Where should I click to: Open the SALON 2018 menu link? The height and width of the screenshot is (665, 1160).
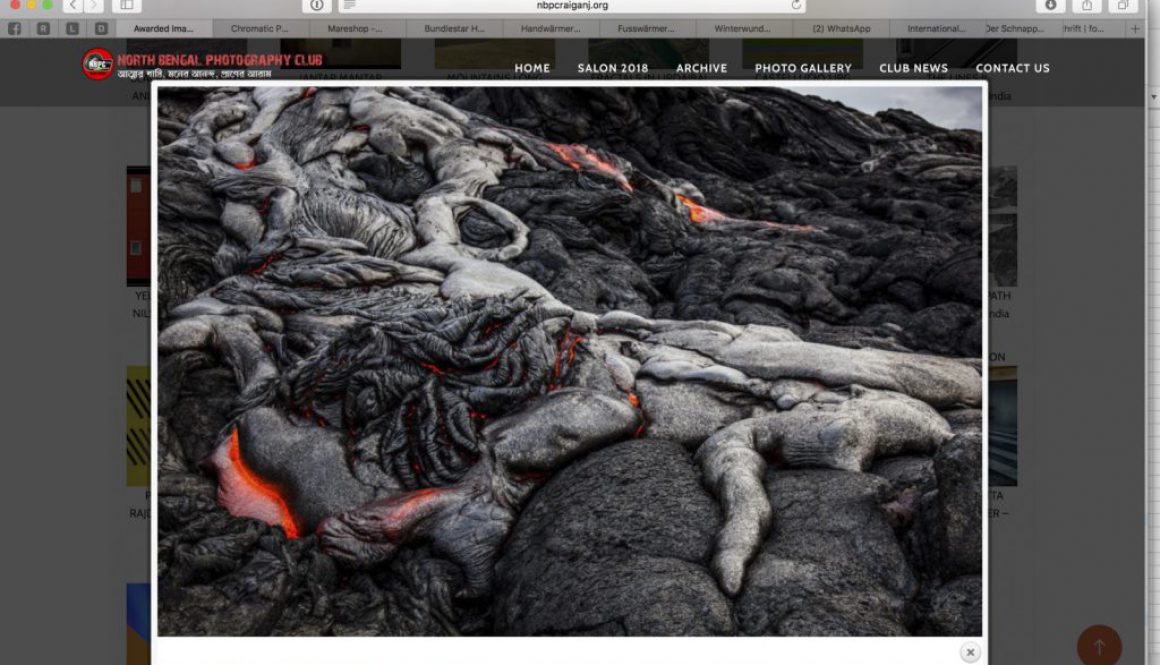[613, 68]
